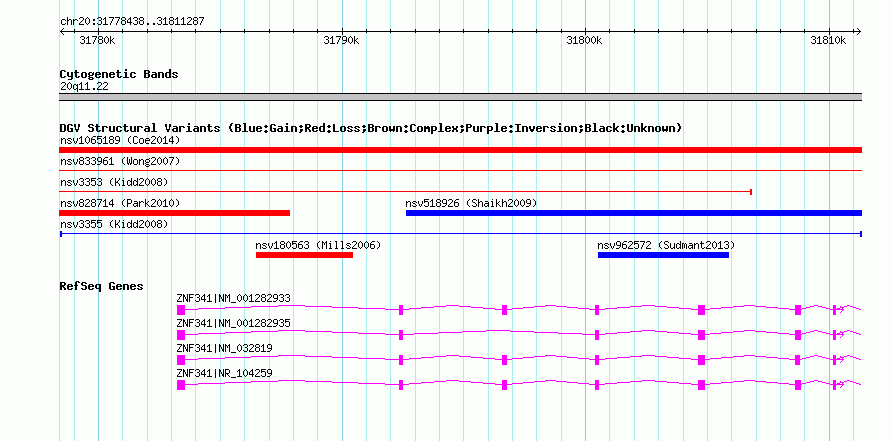Click the 20q11.22 band label
This screenshot has height=441, width=890.
[84, 87]
